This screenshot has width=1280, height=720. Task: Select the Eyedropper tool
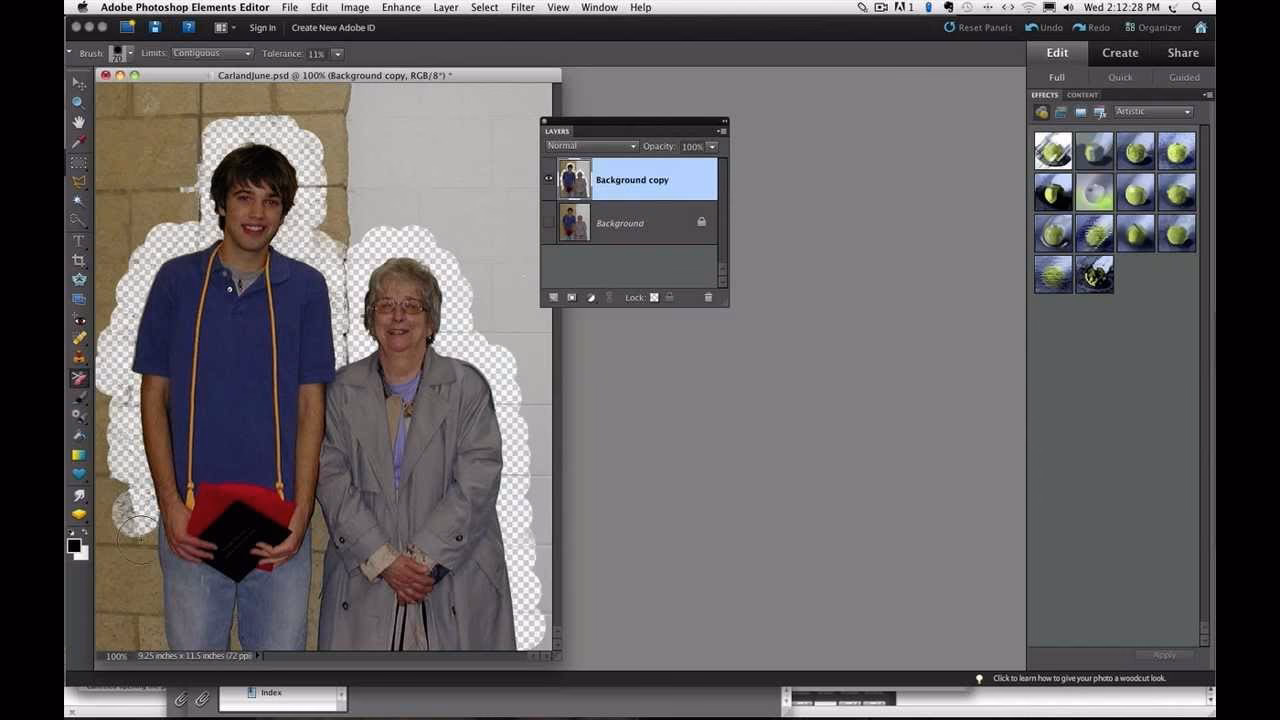coord(77,141)
